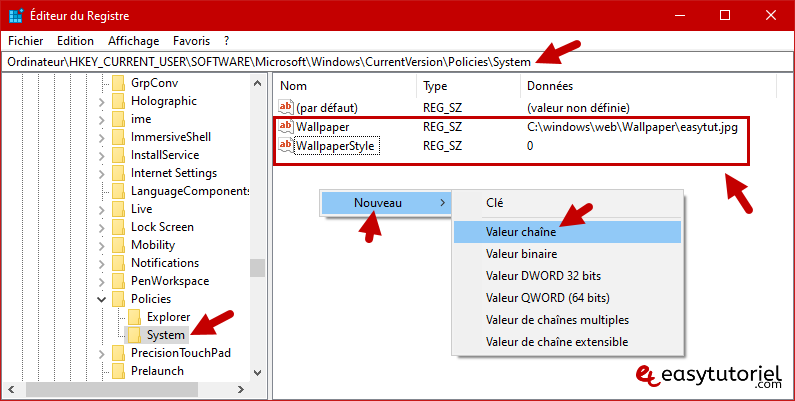The image size is (795, 401).
Task: Click the PrecisionTouchPad folder icon
Action: click(x=118, y=353)
